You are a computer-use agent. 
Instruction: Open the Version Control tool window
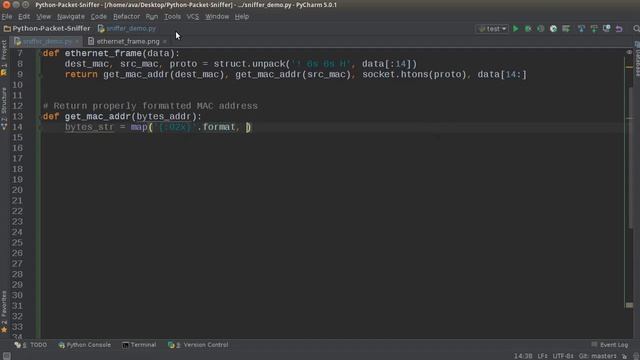click(x=198, y=345)
